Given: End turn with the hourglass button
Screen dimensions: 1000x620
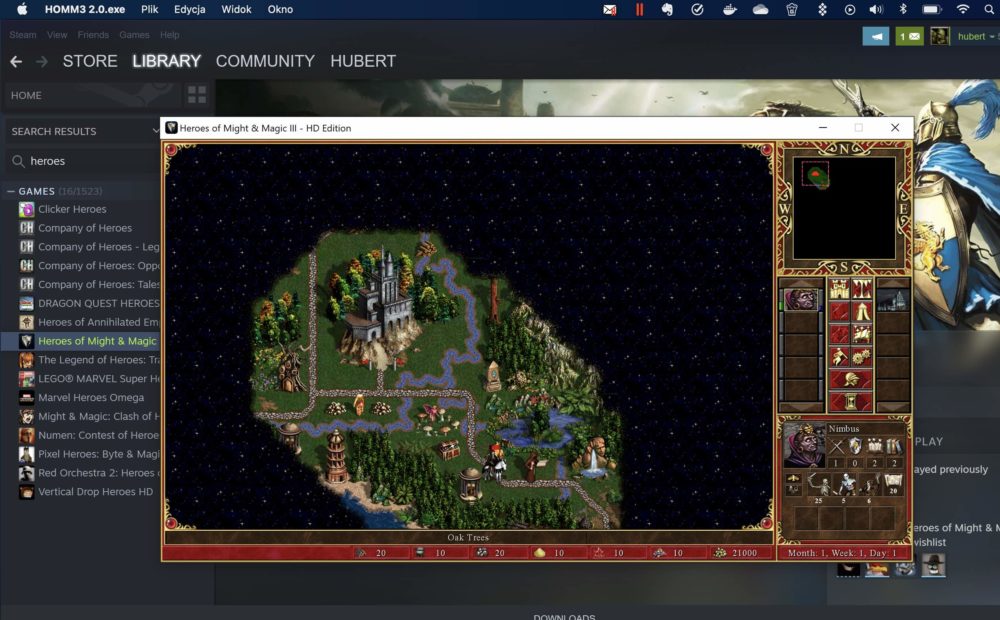Looking at the screenshot, I should click(851, 402).
